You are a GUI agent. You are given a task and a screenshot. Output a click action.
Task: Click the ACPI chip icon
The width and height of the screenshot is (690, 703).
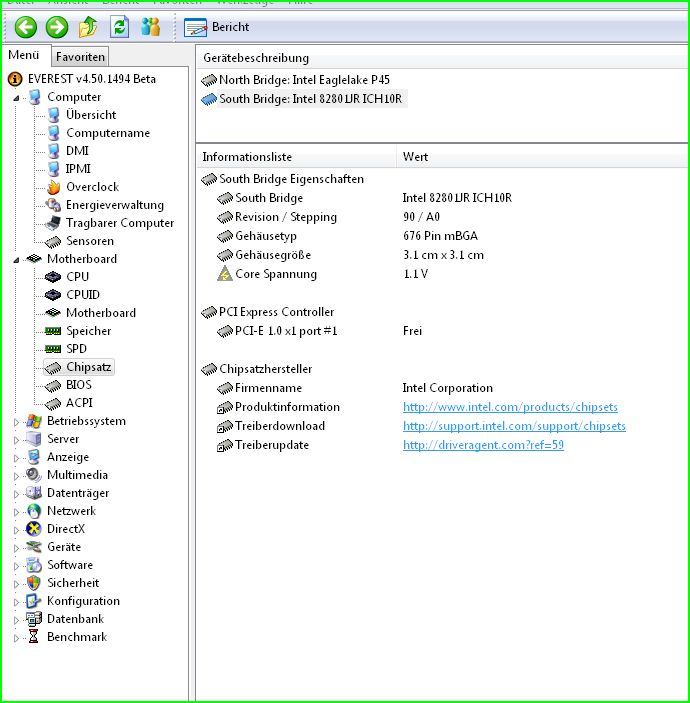tap(53, 403)
